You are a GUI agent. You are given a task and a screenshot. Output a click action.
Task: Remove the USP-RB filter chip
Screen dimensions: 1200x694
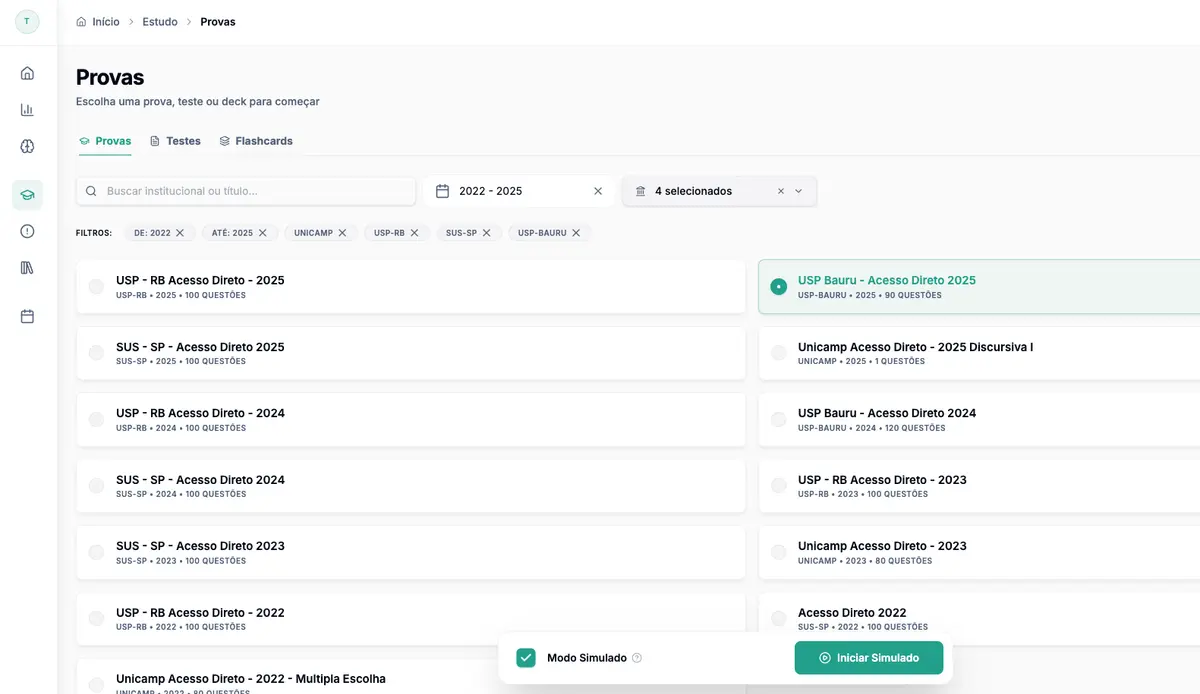coord(415,233)
